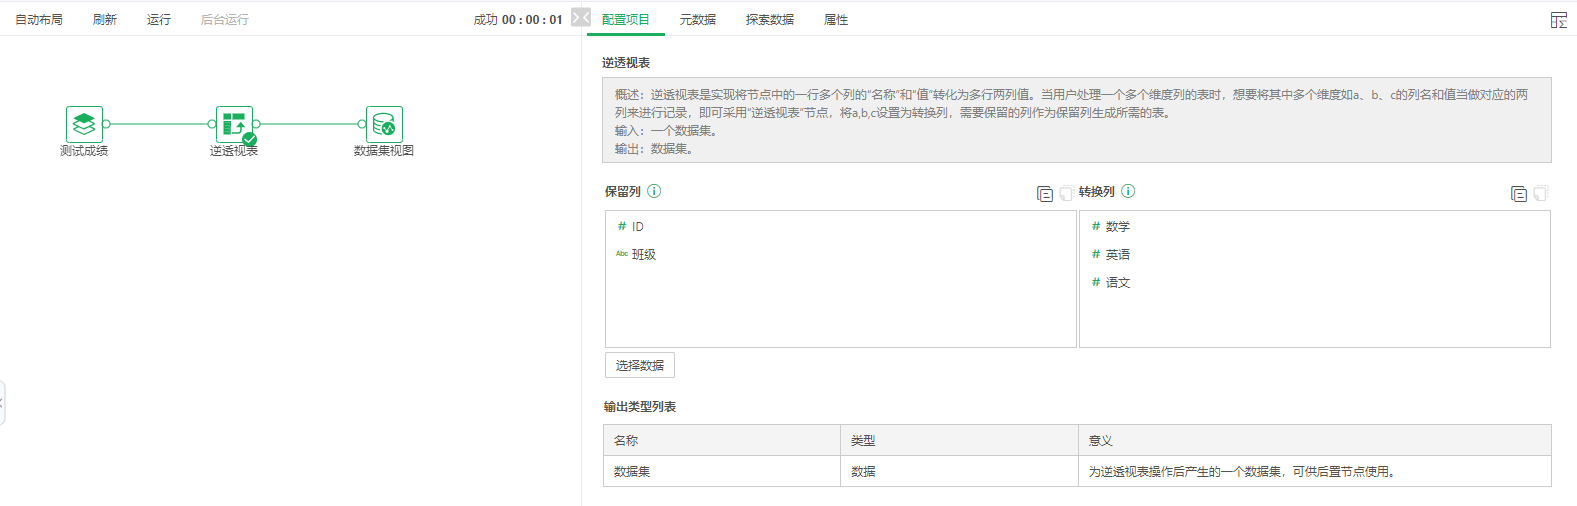Show info tooltip for 保留列
This screenshot has height=506, width=1577.
(x=654, y=191)
